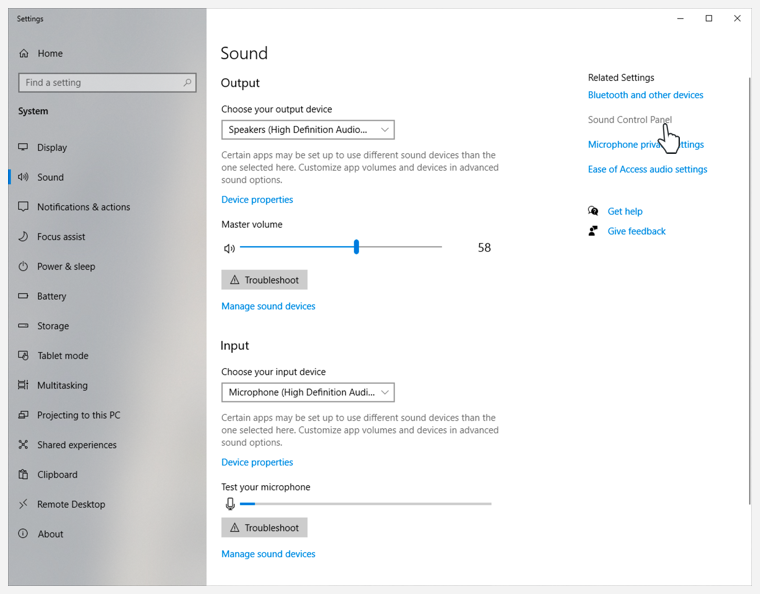Click the search magnifier icon
Image resolution: width=760 pixels, height=594 pixels.
click(x=187, y=83)
